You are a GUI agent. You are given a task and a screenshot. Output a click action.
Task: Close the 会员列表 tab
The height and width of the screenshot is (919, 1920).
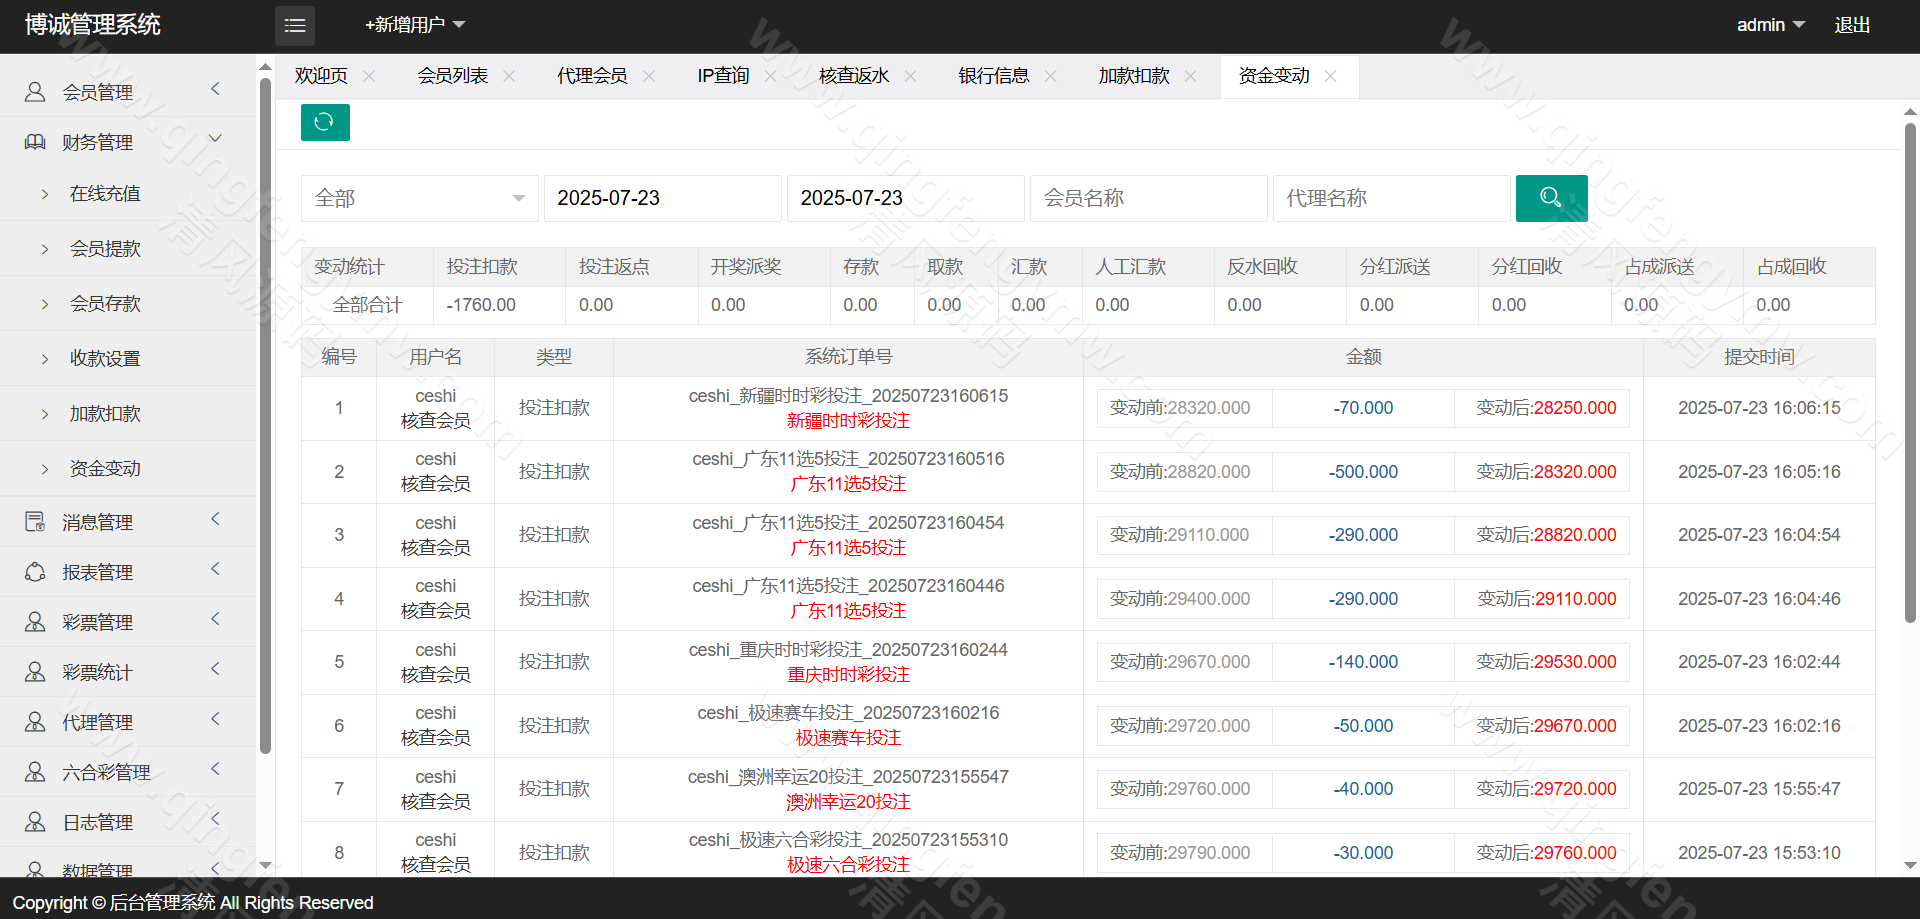pos(509,76)
